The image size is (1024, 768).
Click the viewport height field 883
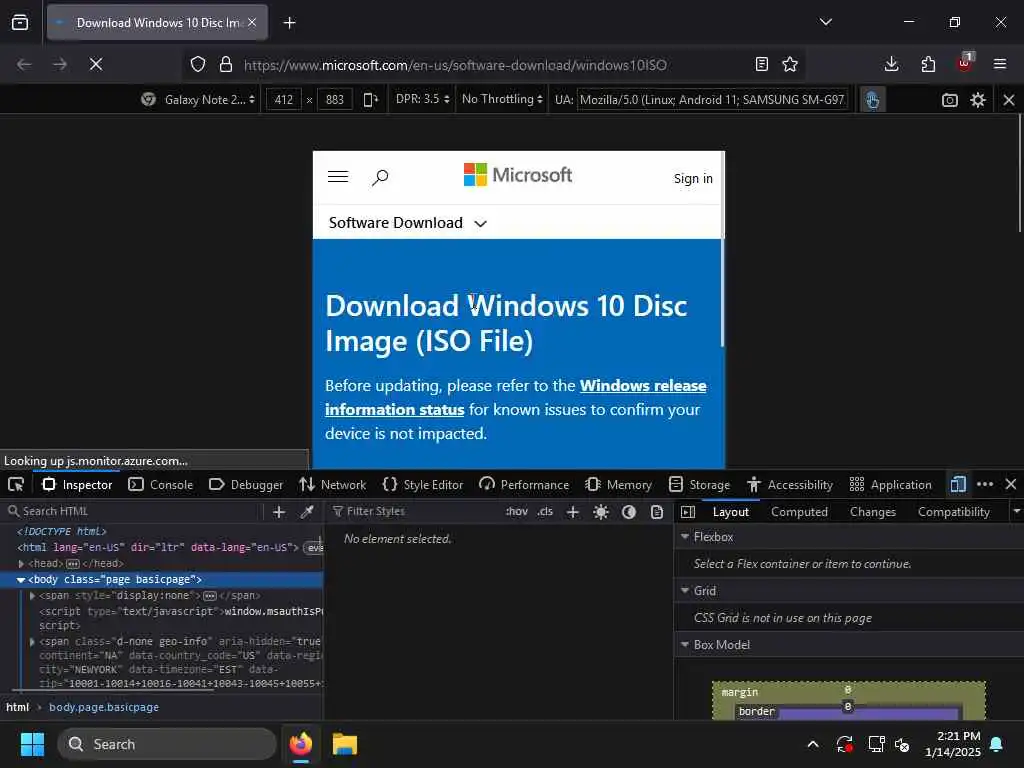click(x=334, y=99)
